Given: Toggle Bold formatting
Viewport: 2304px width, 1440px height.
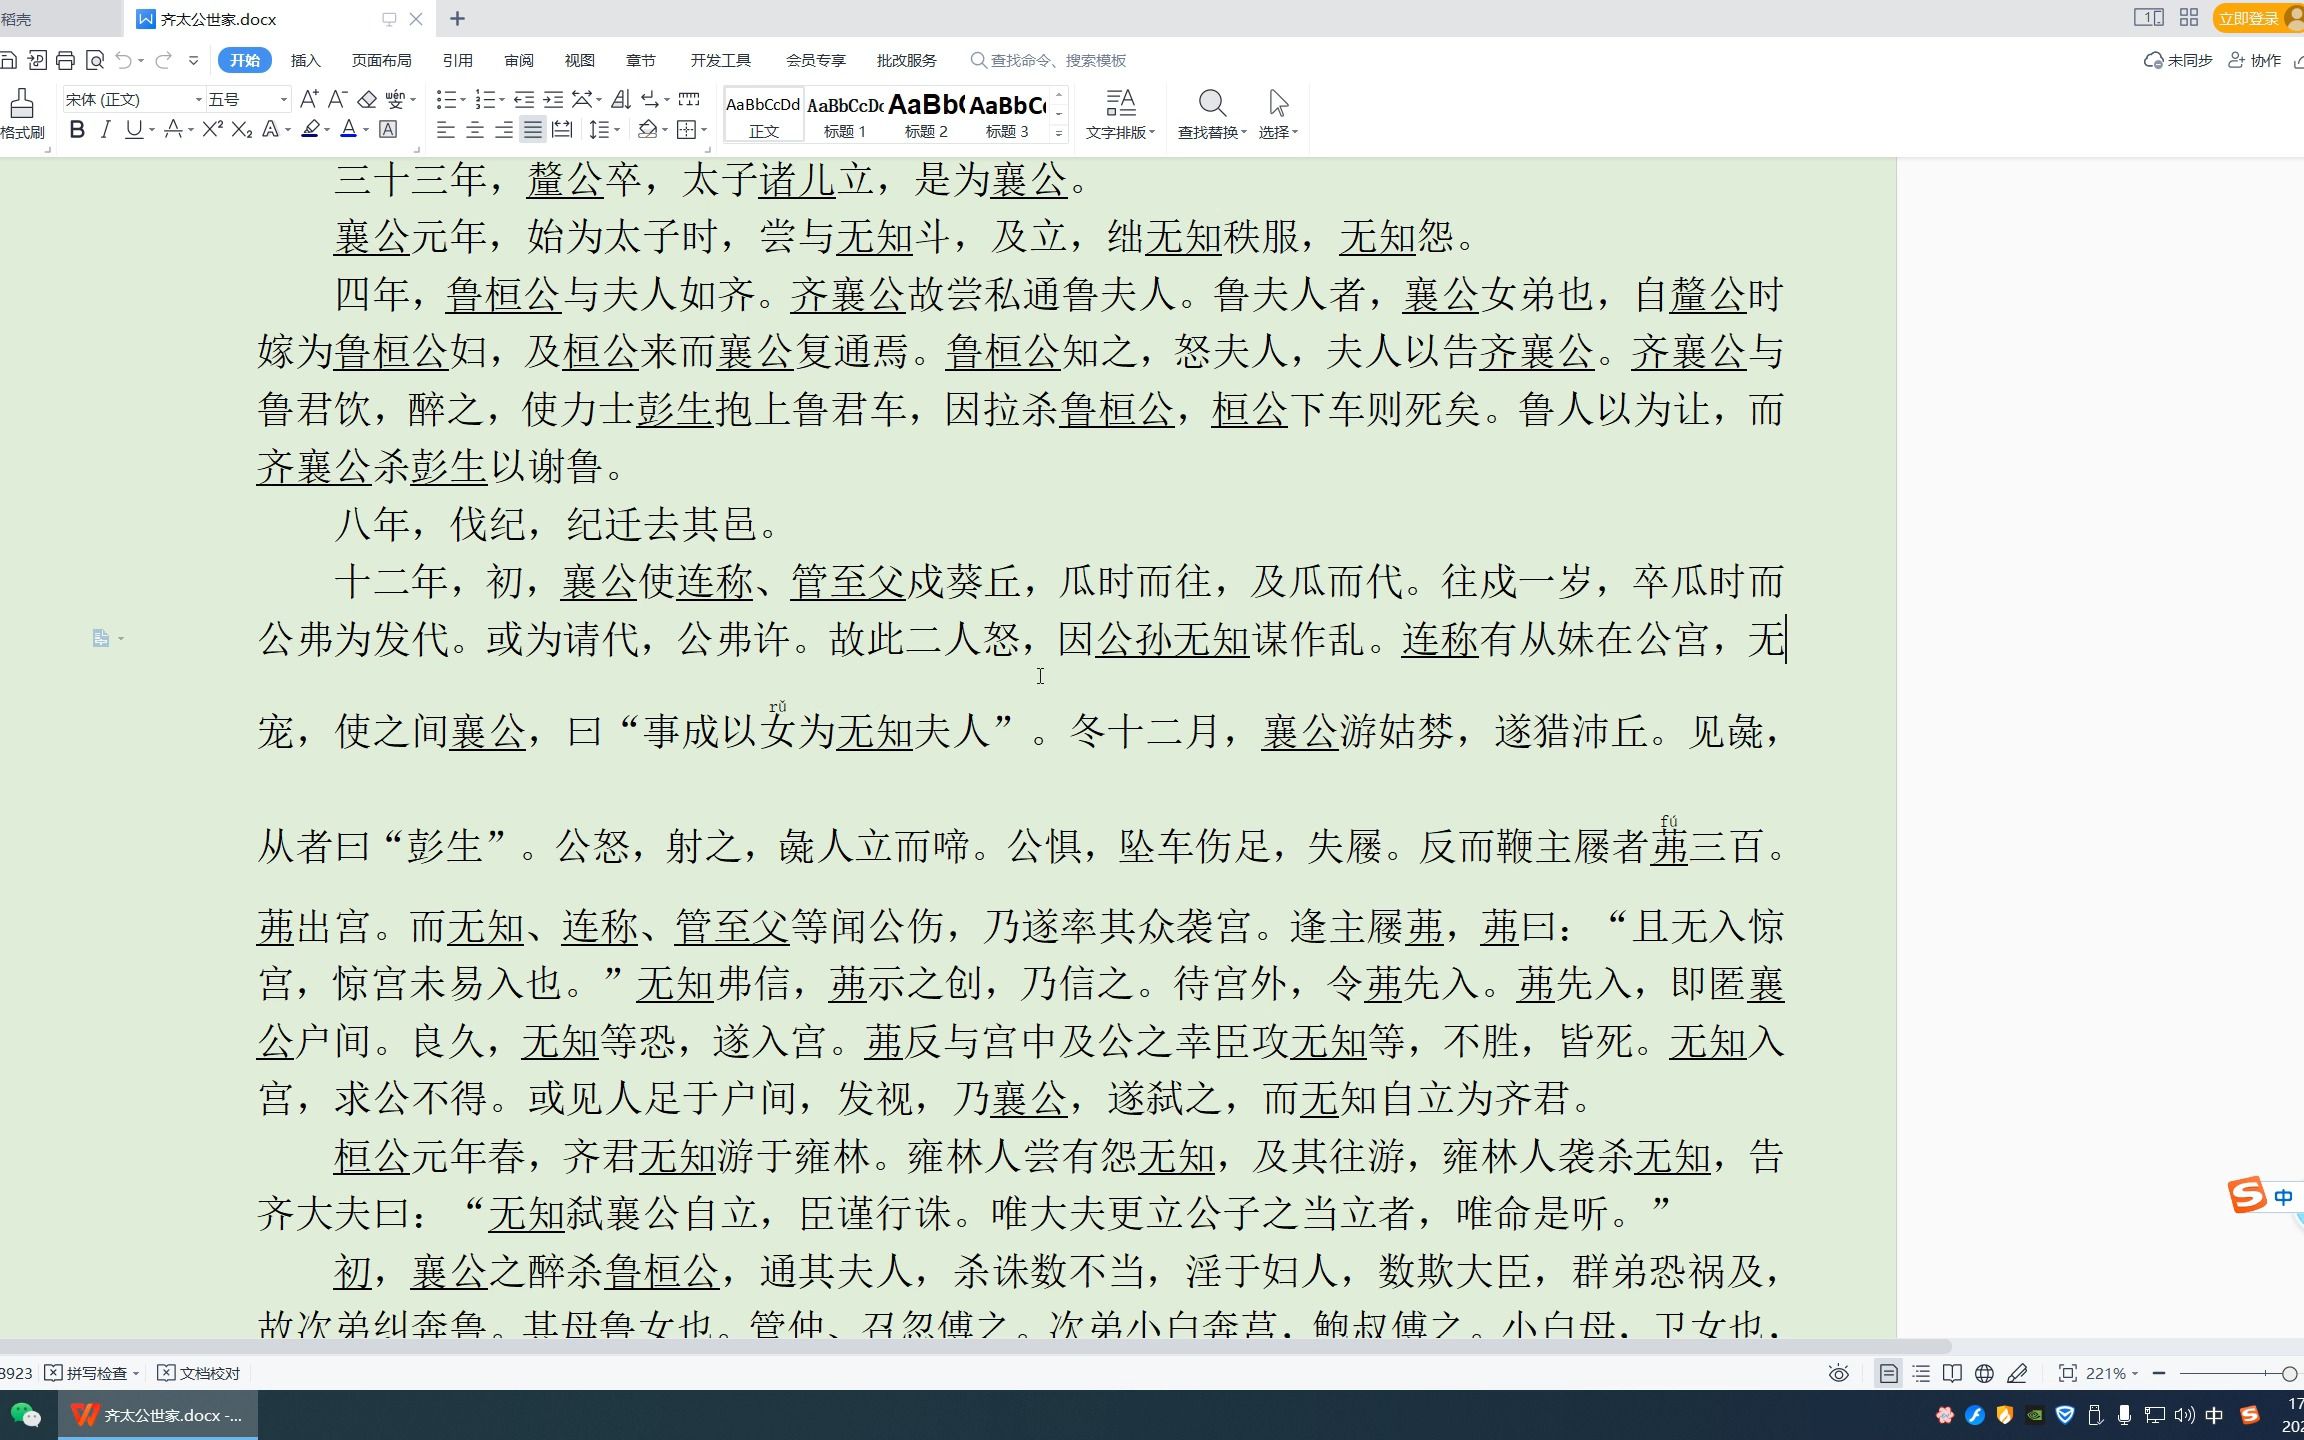Looking at the screenshot, I should point(77,129).
